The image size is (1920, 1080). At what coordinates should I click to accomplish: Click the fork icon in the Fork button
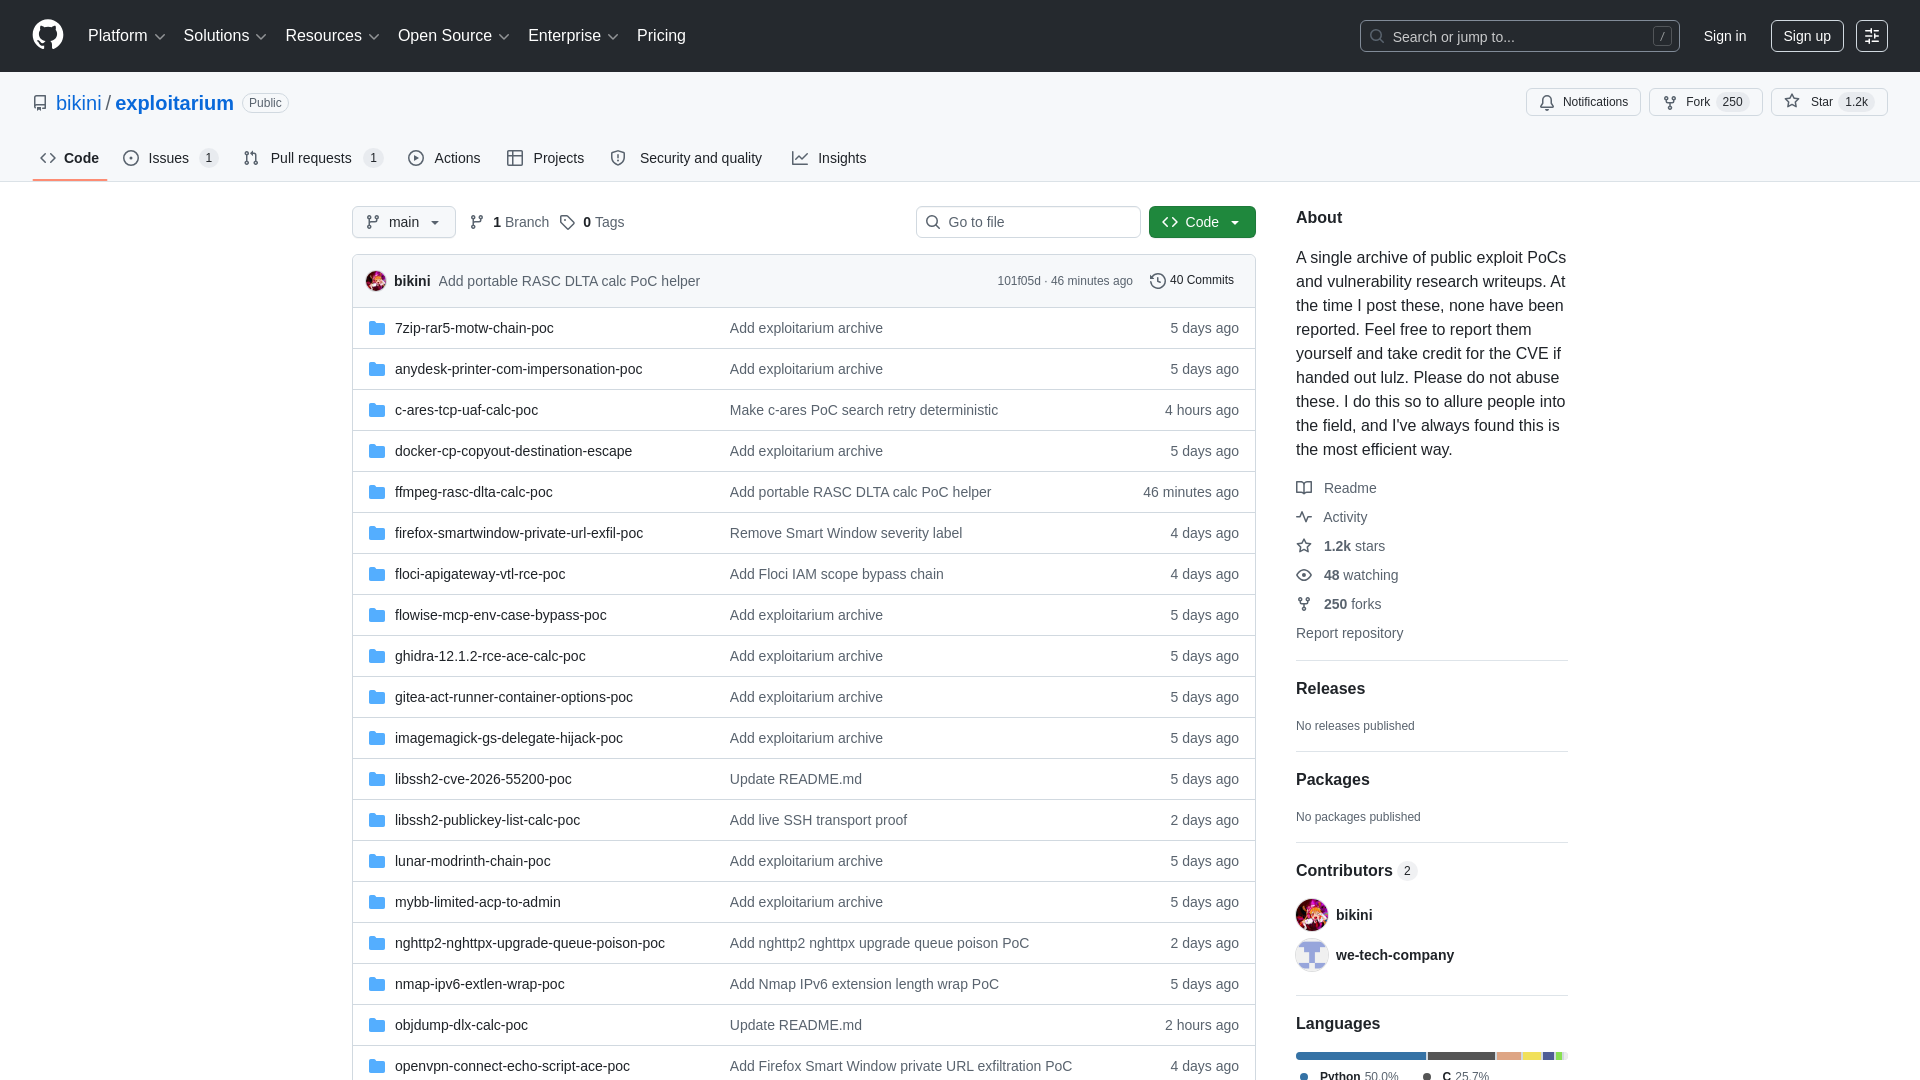click(x=1670, y=102)
